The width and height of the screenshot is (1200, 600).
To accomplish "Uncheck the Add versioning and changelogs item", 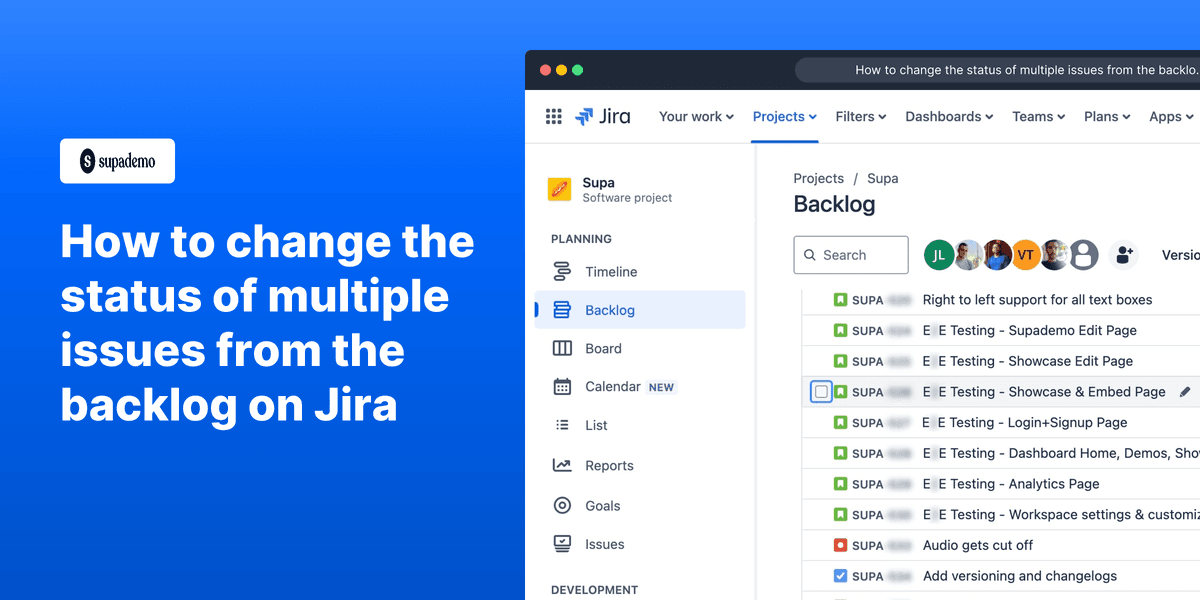I will click(841, 576).
